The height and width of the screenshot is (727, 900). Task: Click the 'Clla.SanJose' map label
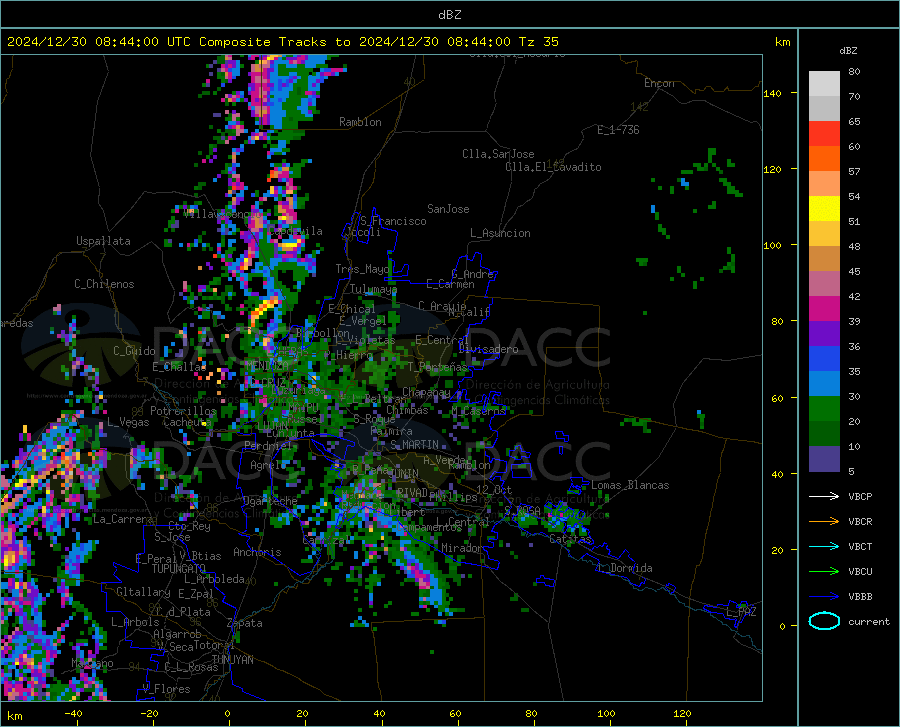(498, 154)
